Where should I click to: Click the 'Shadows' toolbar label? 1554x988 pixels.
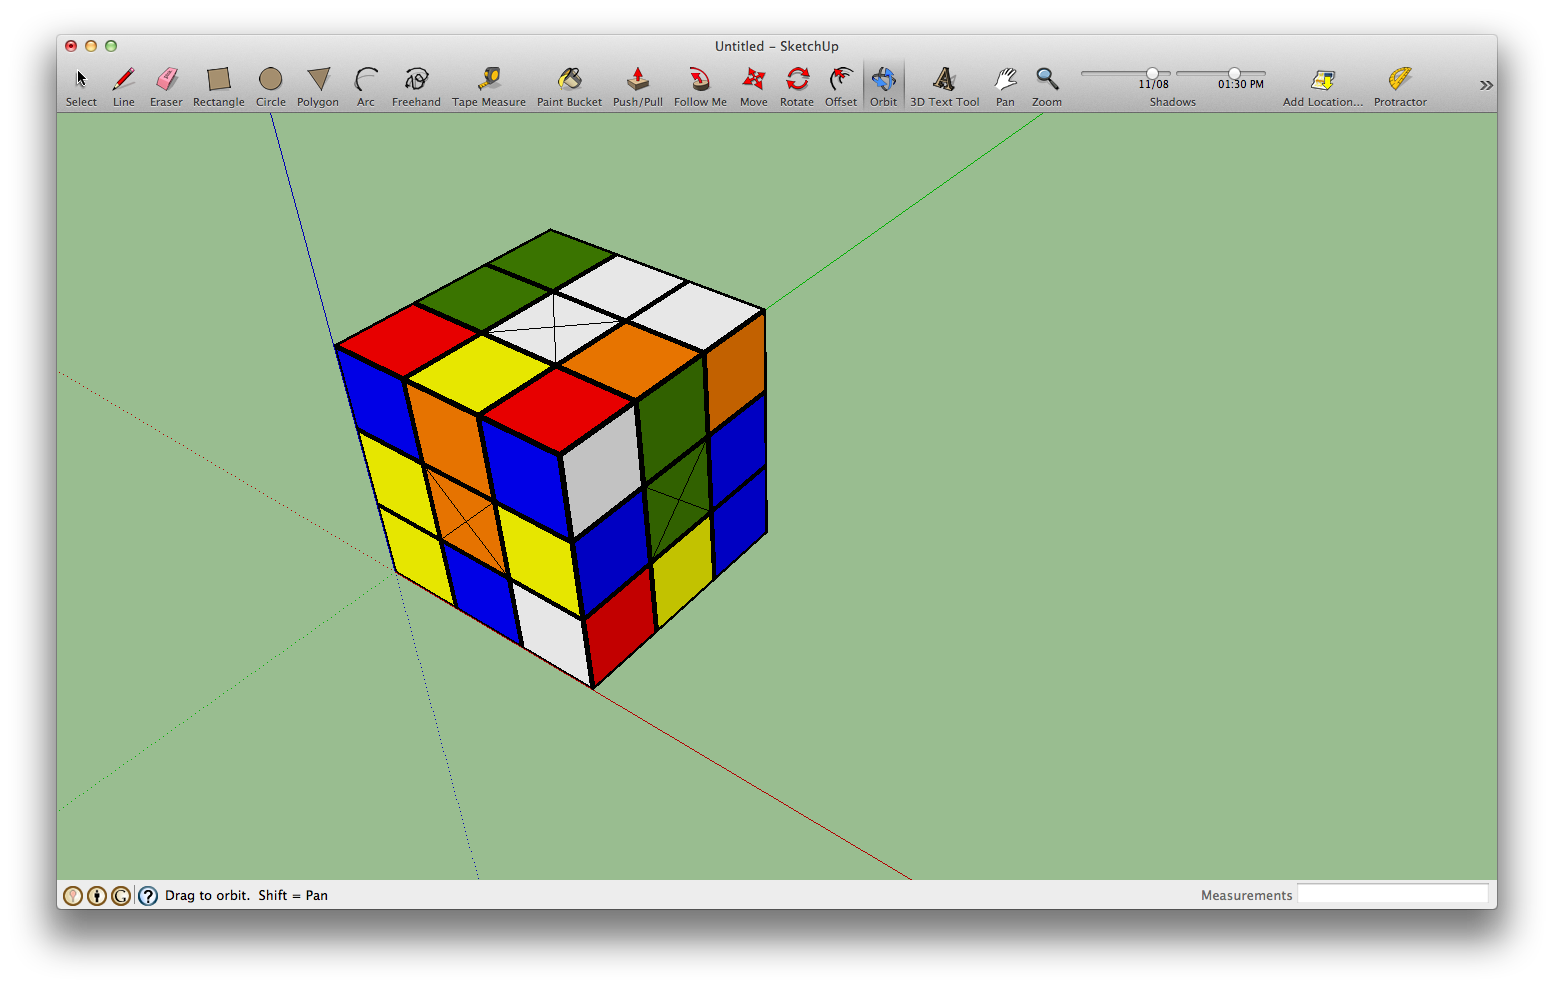click(1173, 102)
